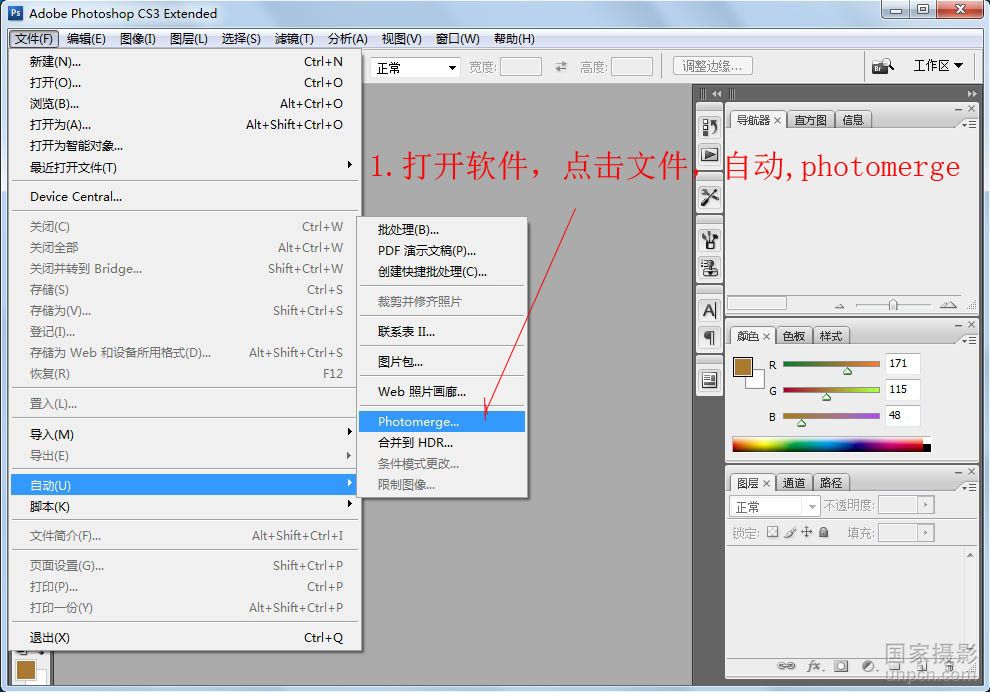Open the 正常 style dropdown in options bar
Image resolution: width=990 pixels, height=692 pixels.
(x=415, y=68)
